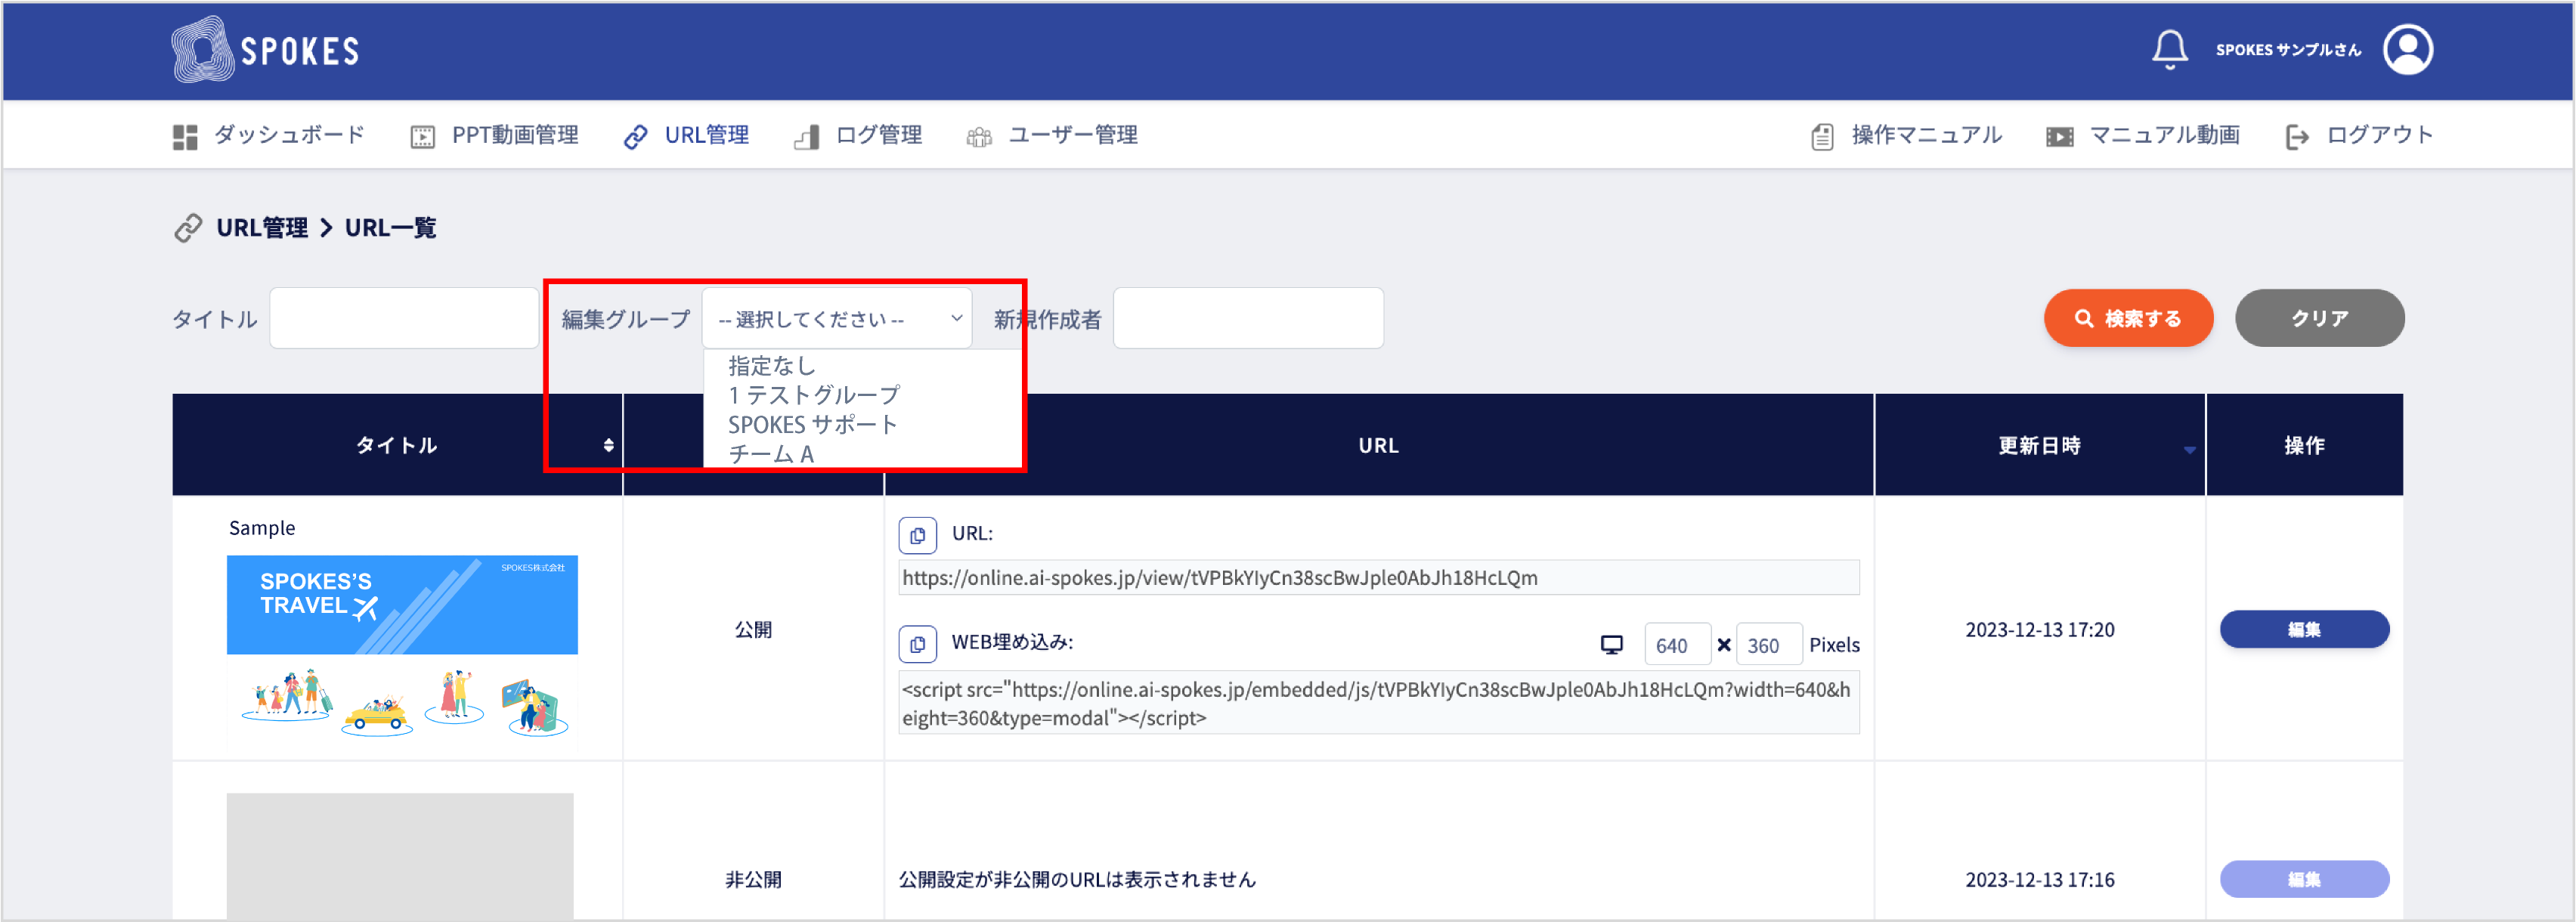Focus the タイトル search field
This screenshot has height=922, width=2576.
(404, 319)
